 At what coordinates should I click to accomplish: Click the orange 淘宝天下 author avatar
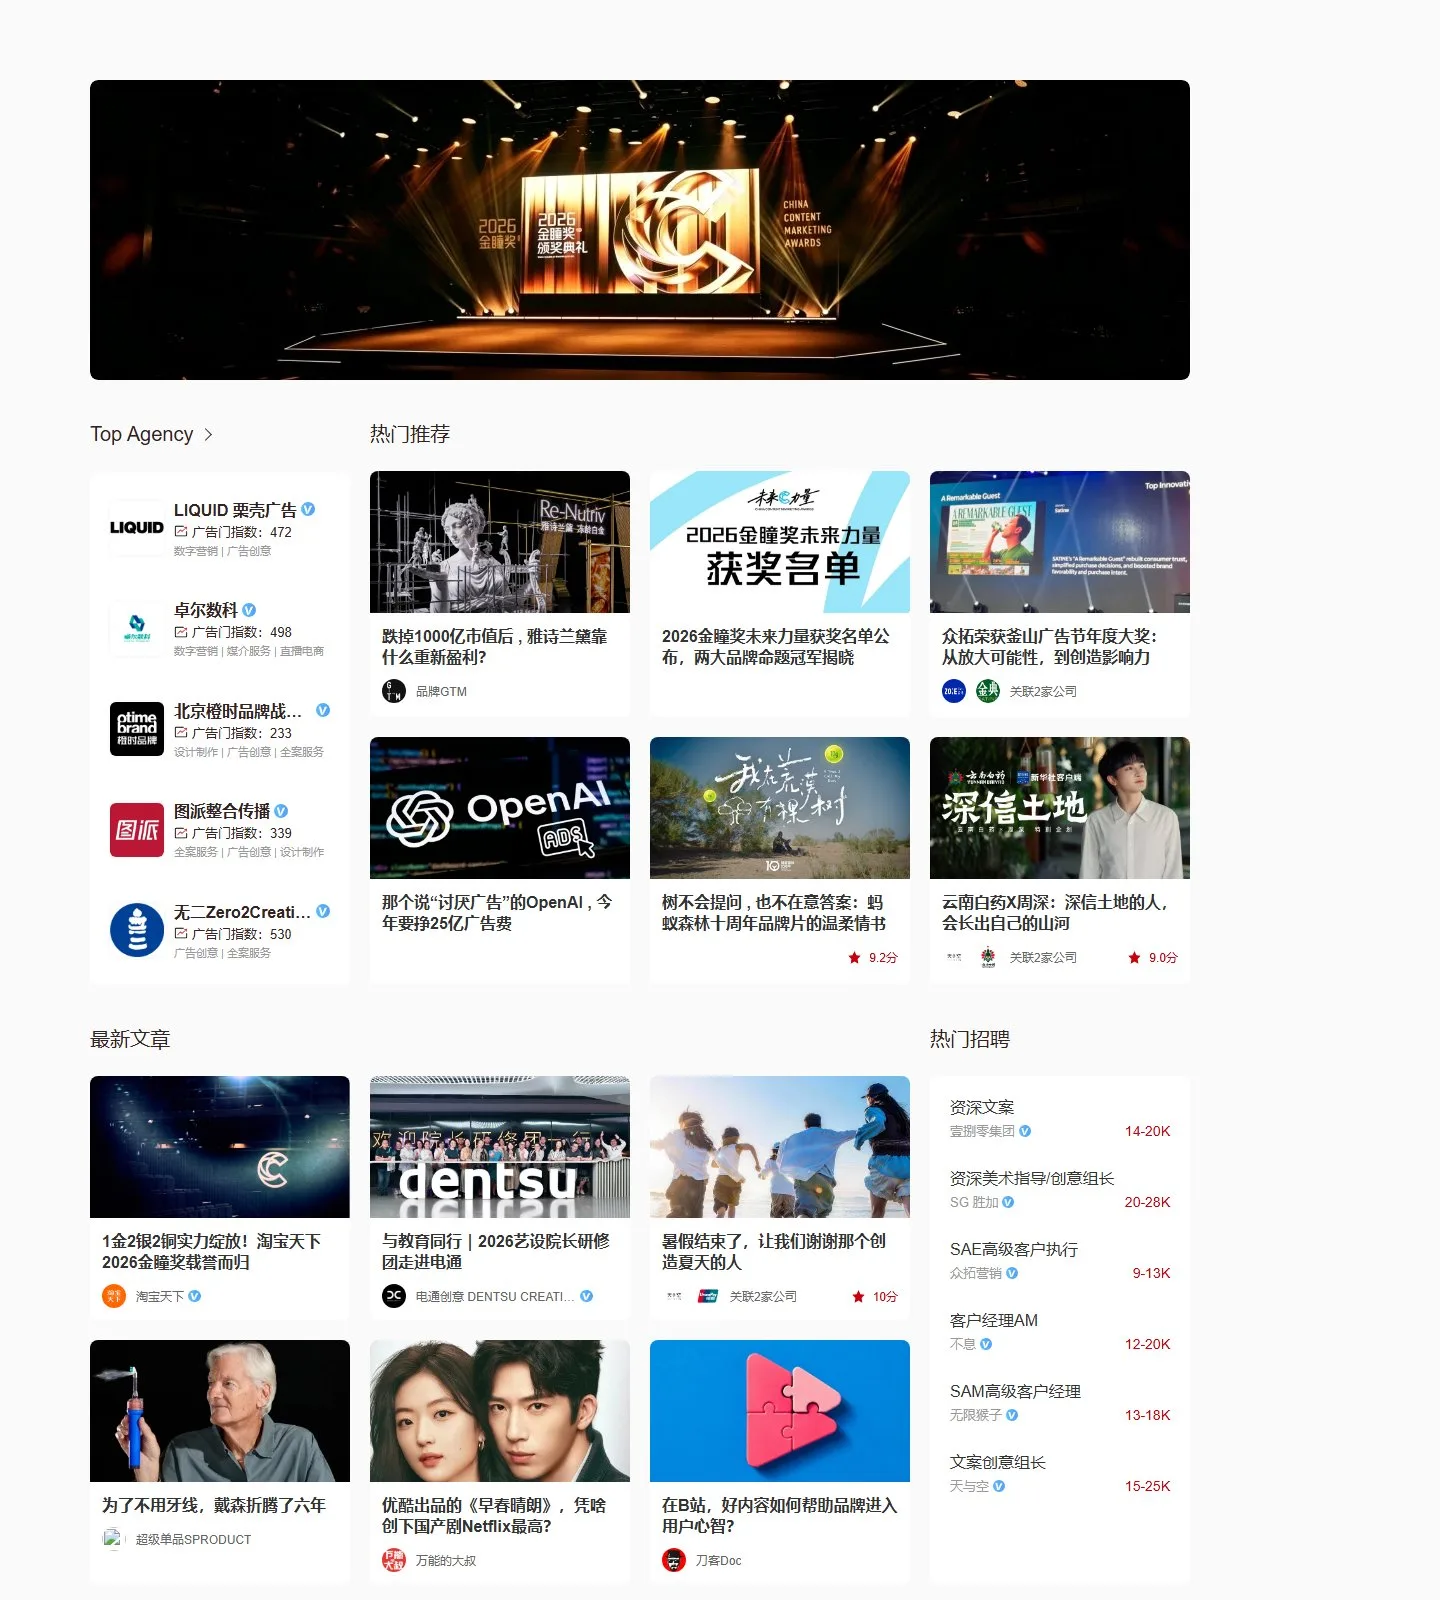coord(114,1296)
